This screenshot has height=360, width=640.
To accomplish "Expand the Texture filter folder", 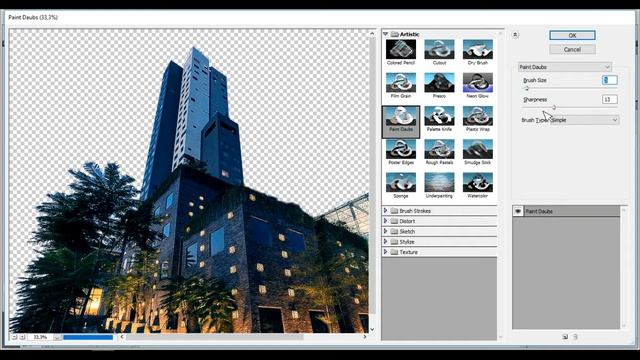I will point(386,252).
